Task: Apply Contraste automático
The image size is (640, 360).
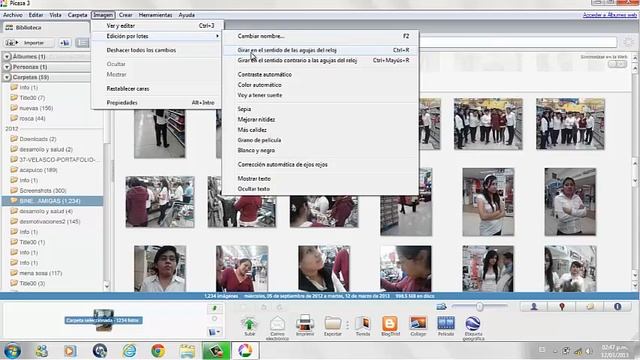Action: click(321, 74)
